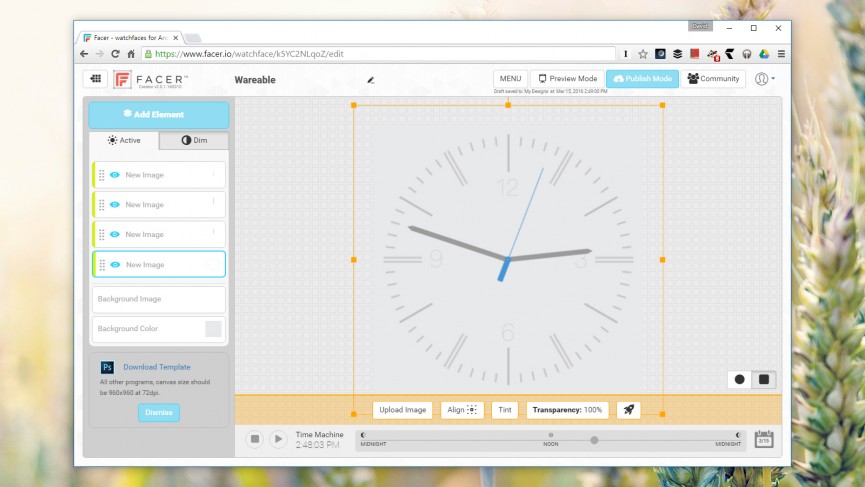This screenshot has height=487, width=865.
Task: Click the extension icon with red badge
Action: [x=713, y=55]
